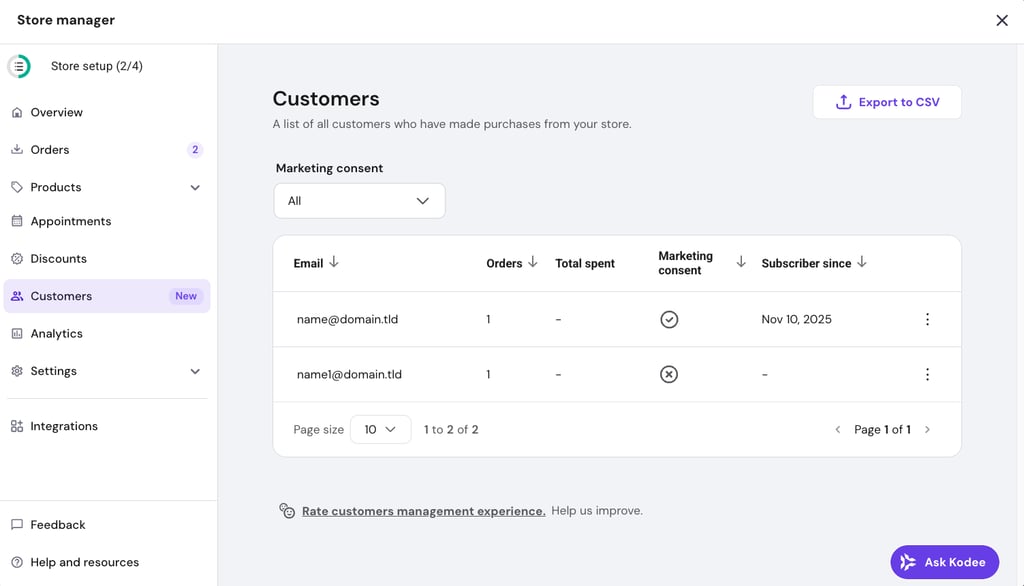Go to the previous page arrow
The width and height of the screenshot is (1024, 586).
tap(838, 429)
